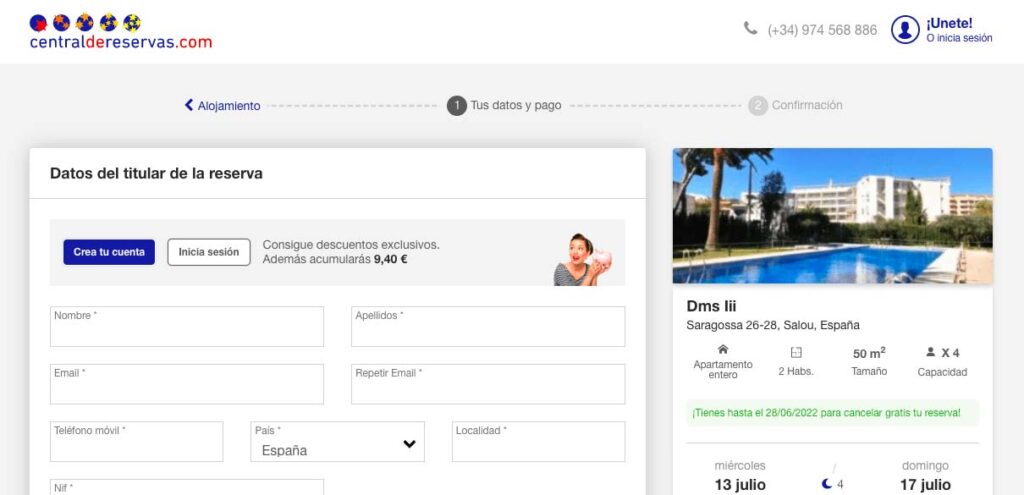1024x495 pixels.
Task: Focus the Teléfono móvil input field
Action: (x=136, y=441)
